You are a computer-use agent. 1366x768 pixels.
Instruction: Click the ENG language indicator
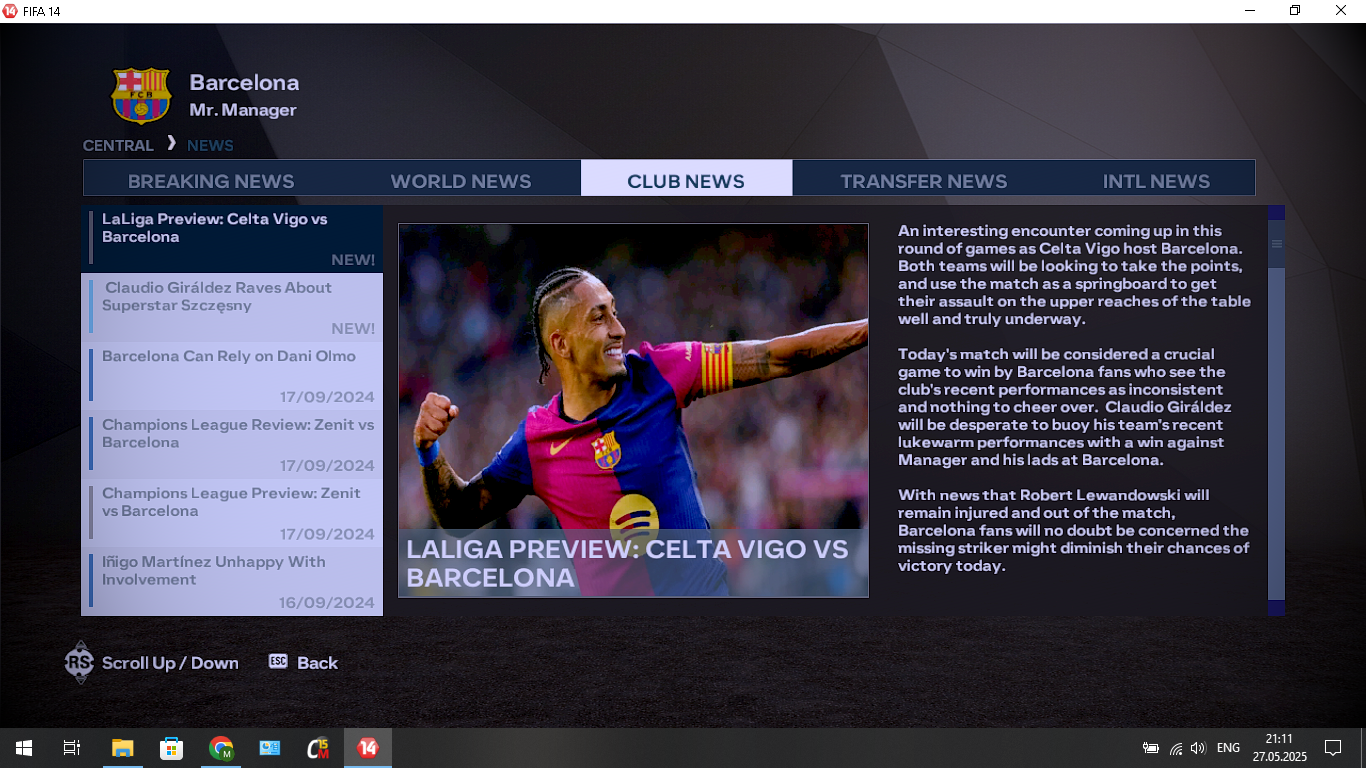click(x=1228, y=748)
